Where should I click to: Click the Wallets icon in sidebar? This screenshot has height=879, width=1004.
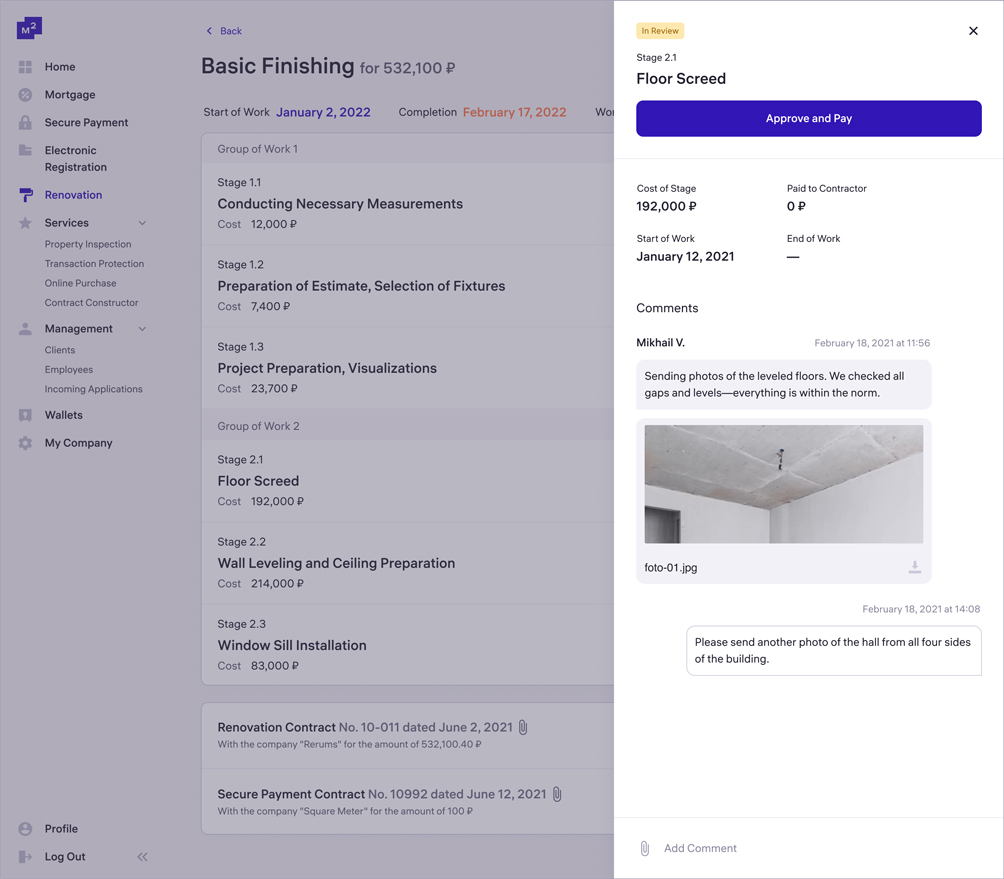(x=26, y=415)
